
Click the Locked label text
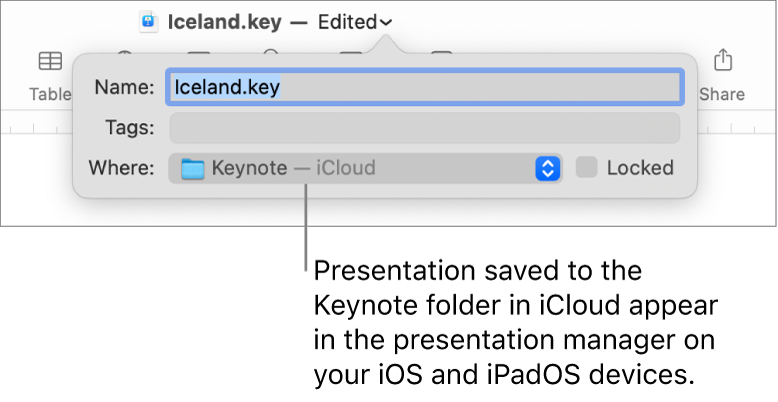(x=639, y=168)
